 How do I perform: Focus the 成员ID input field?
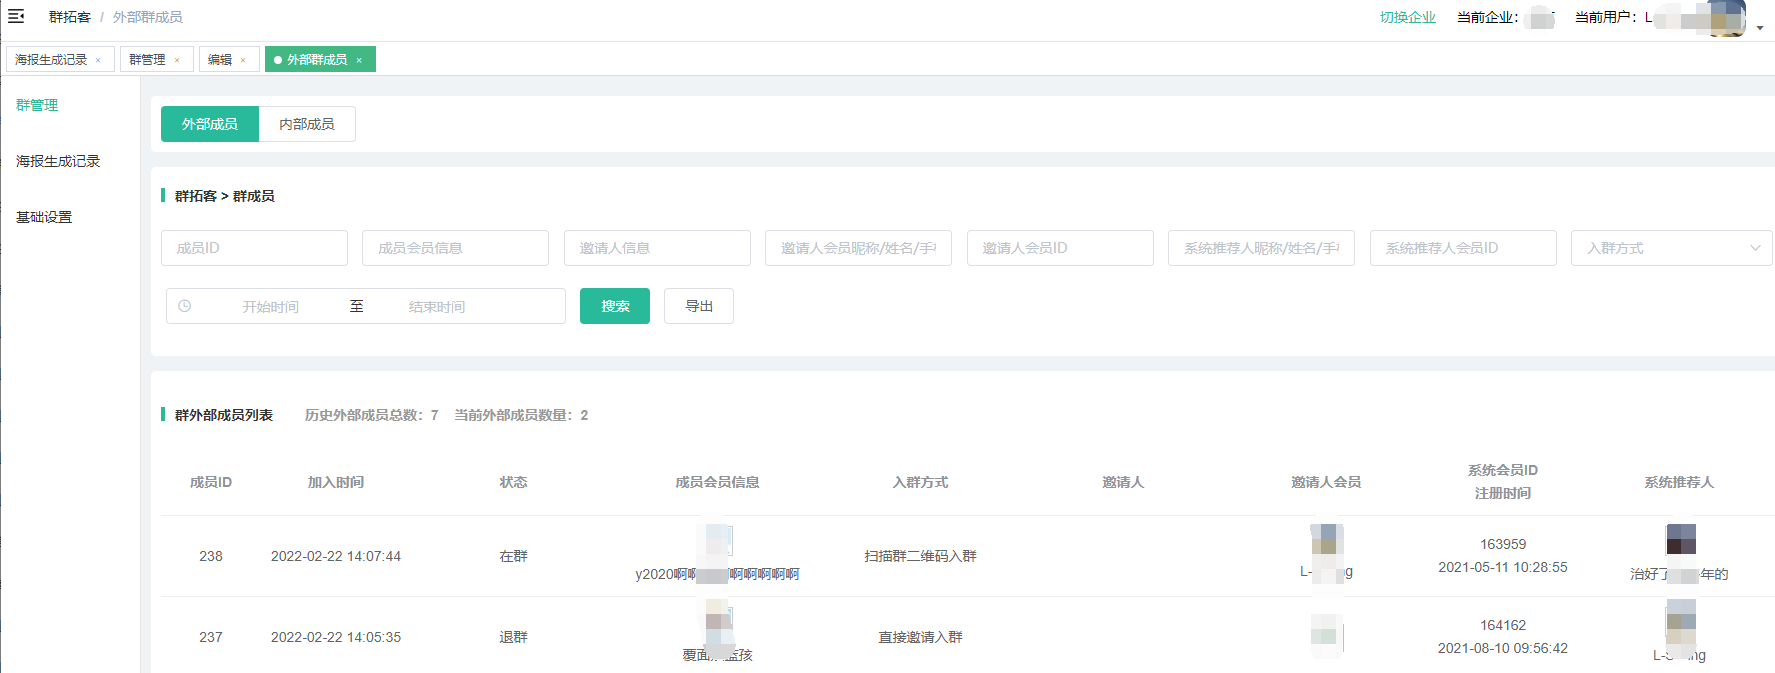[254, 248]
